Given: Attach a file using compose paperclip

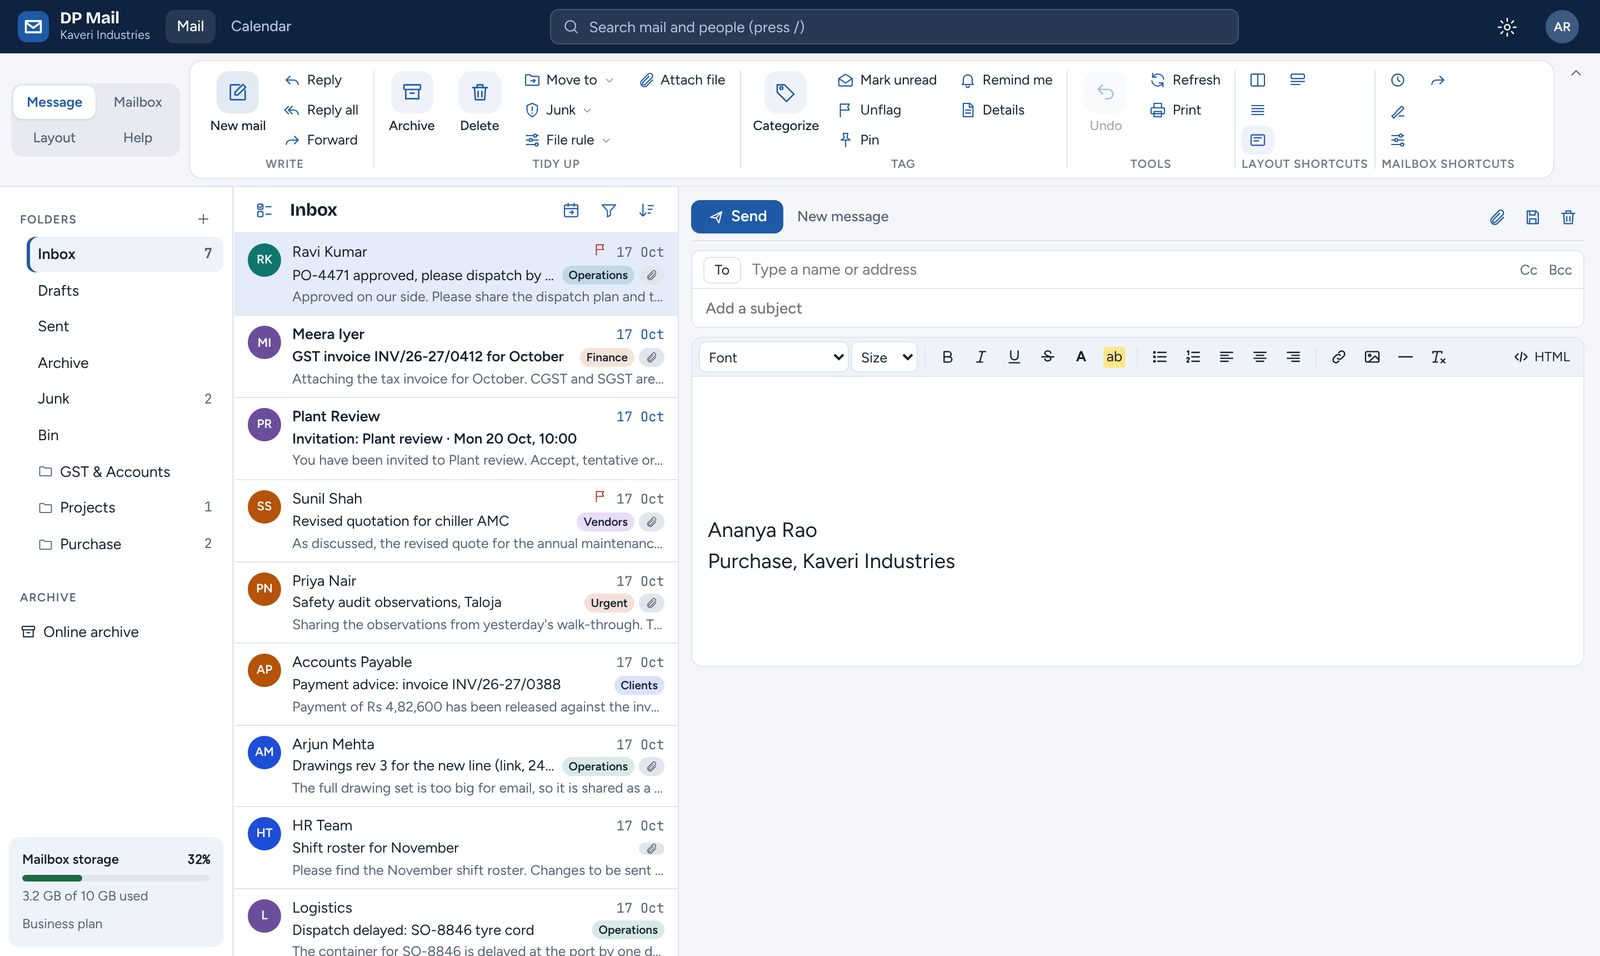Looking at the screenshot, I should tap(1497, 217).
